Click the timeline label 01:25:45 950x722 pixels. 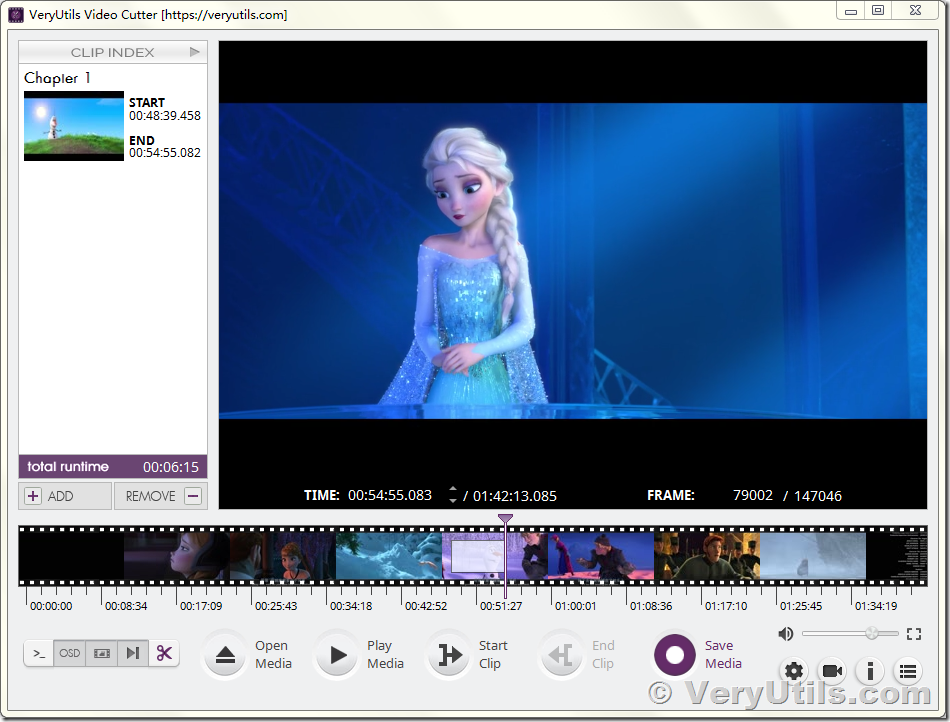801,606
